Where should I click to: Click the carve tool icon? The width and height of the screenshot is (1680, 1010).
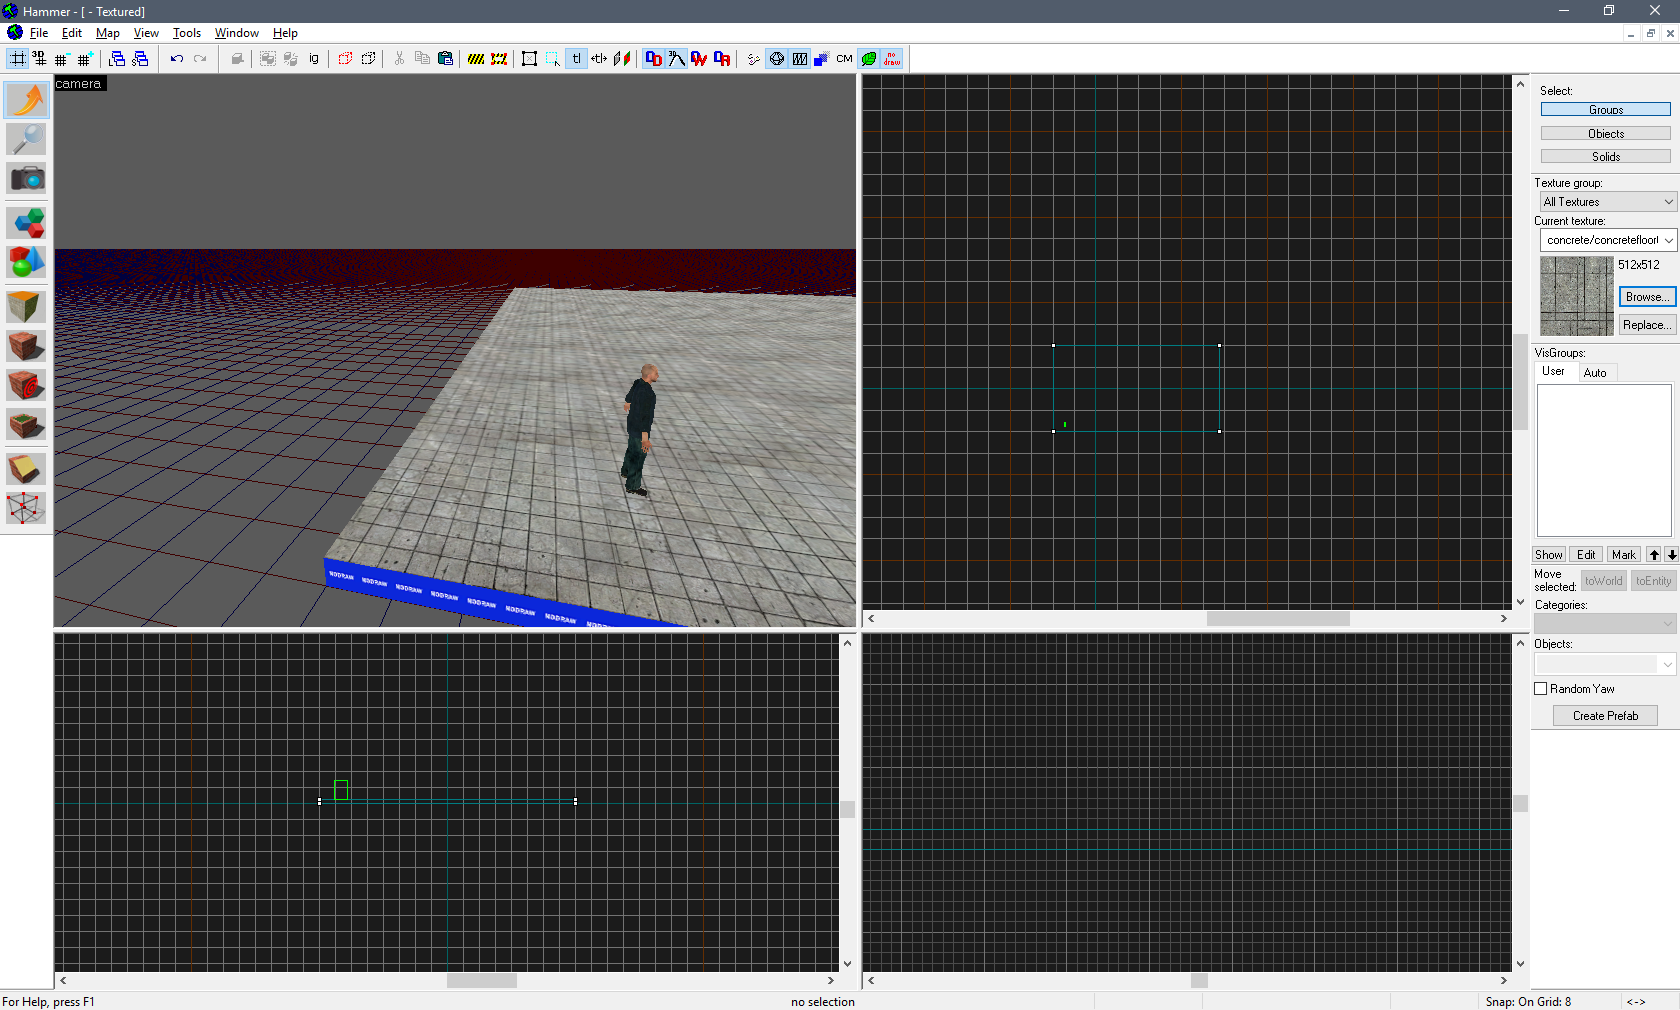[x=237, y=59]
